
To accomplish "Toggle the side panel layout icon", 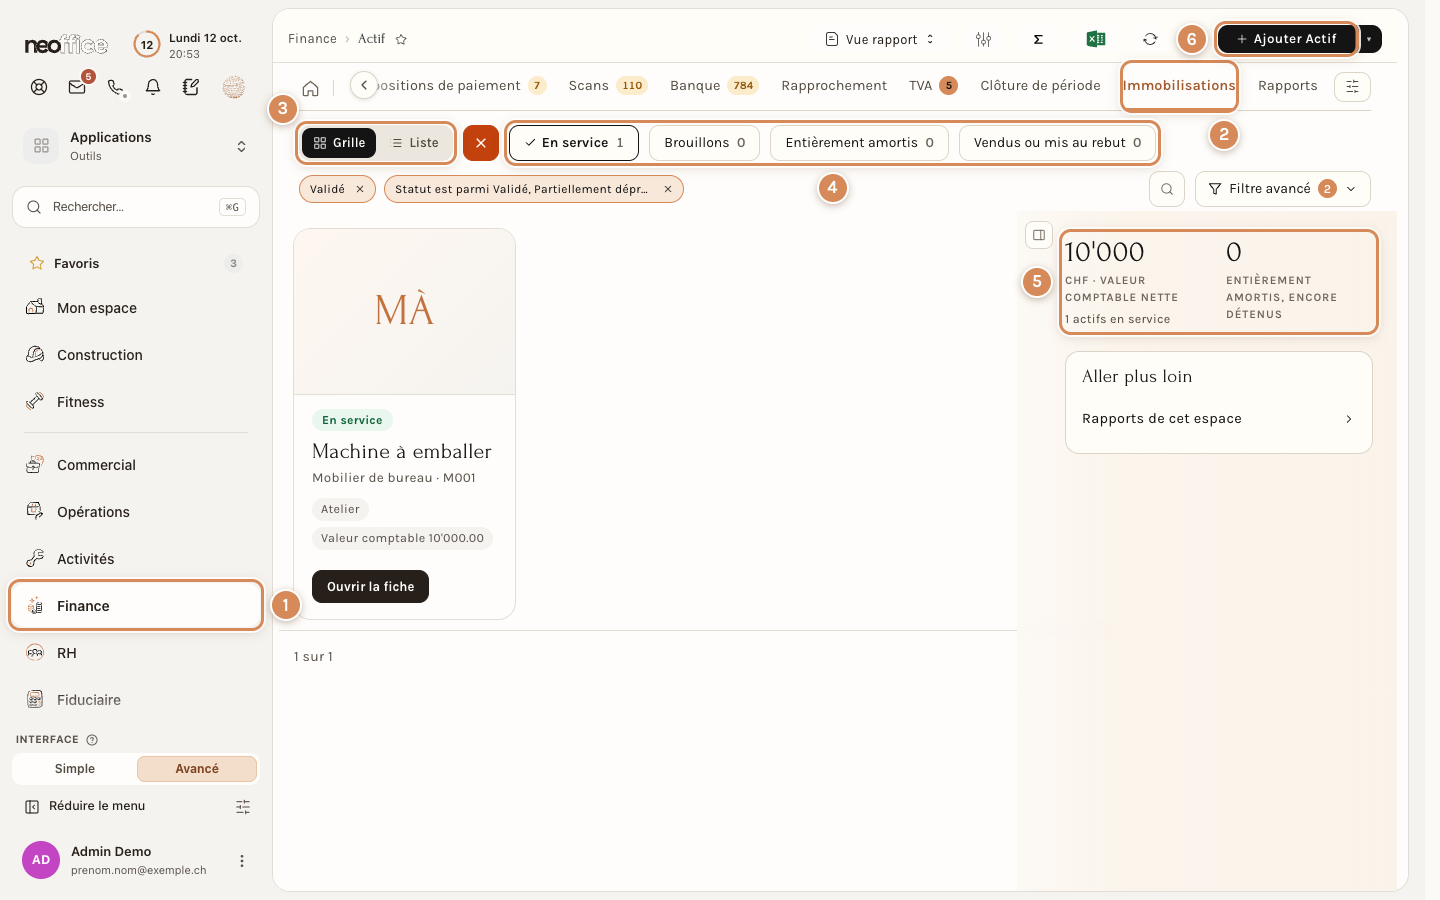I will click(x=1039, y=235).
